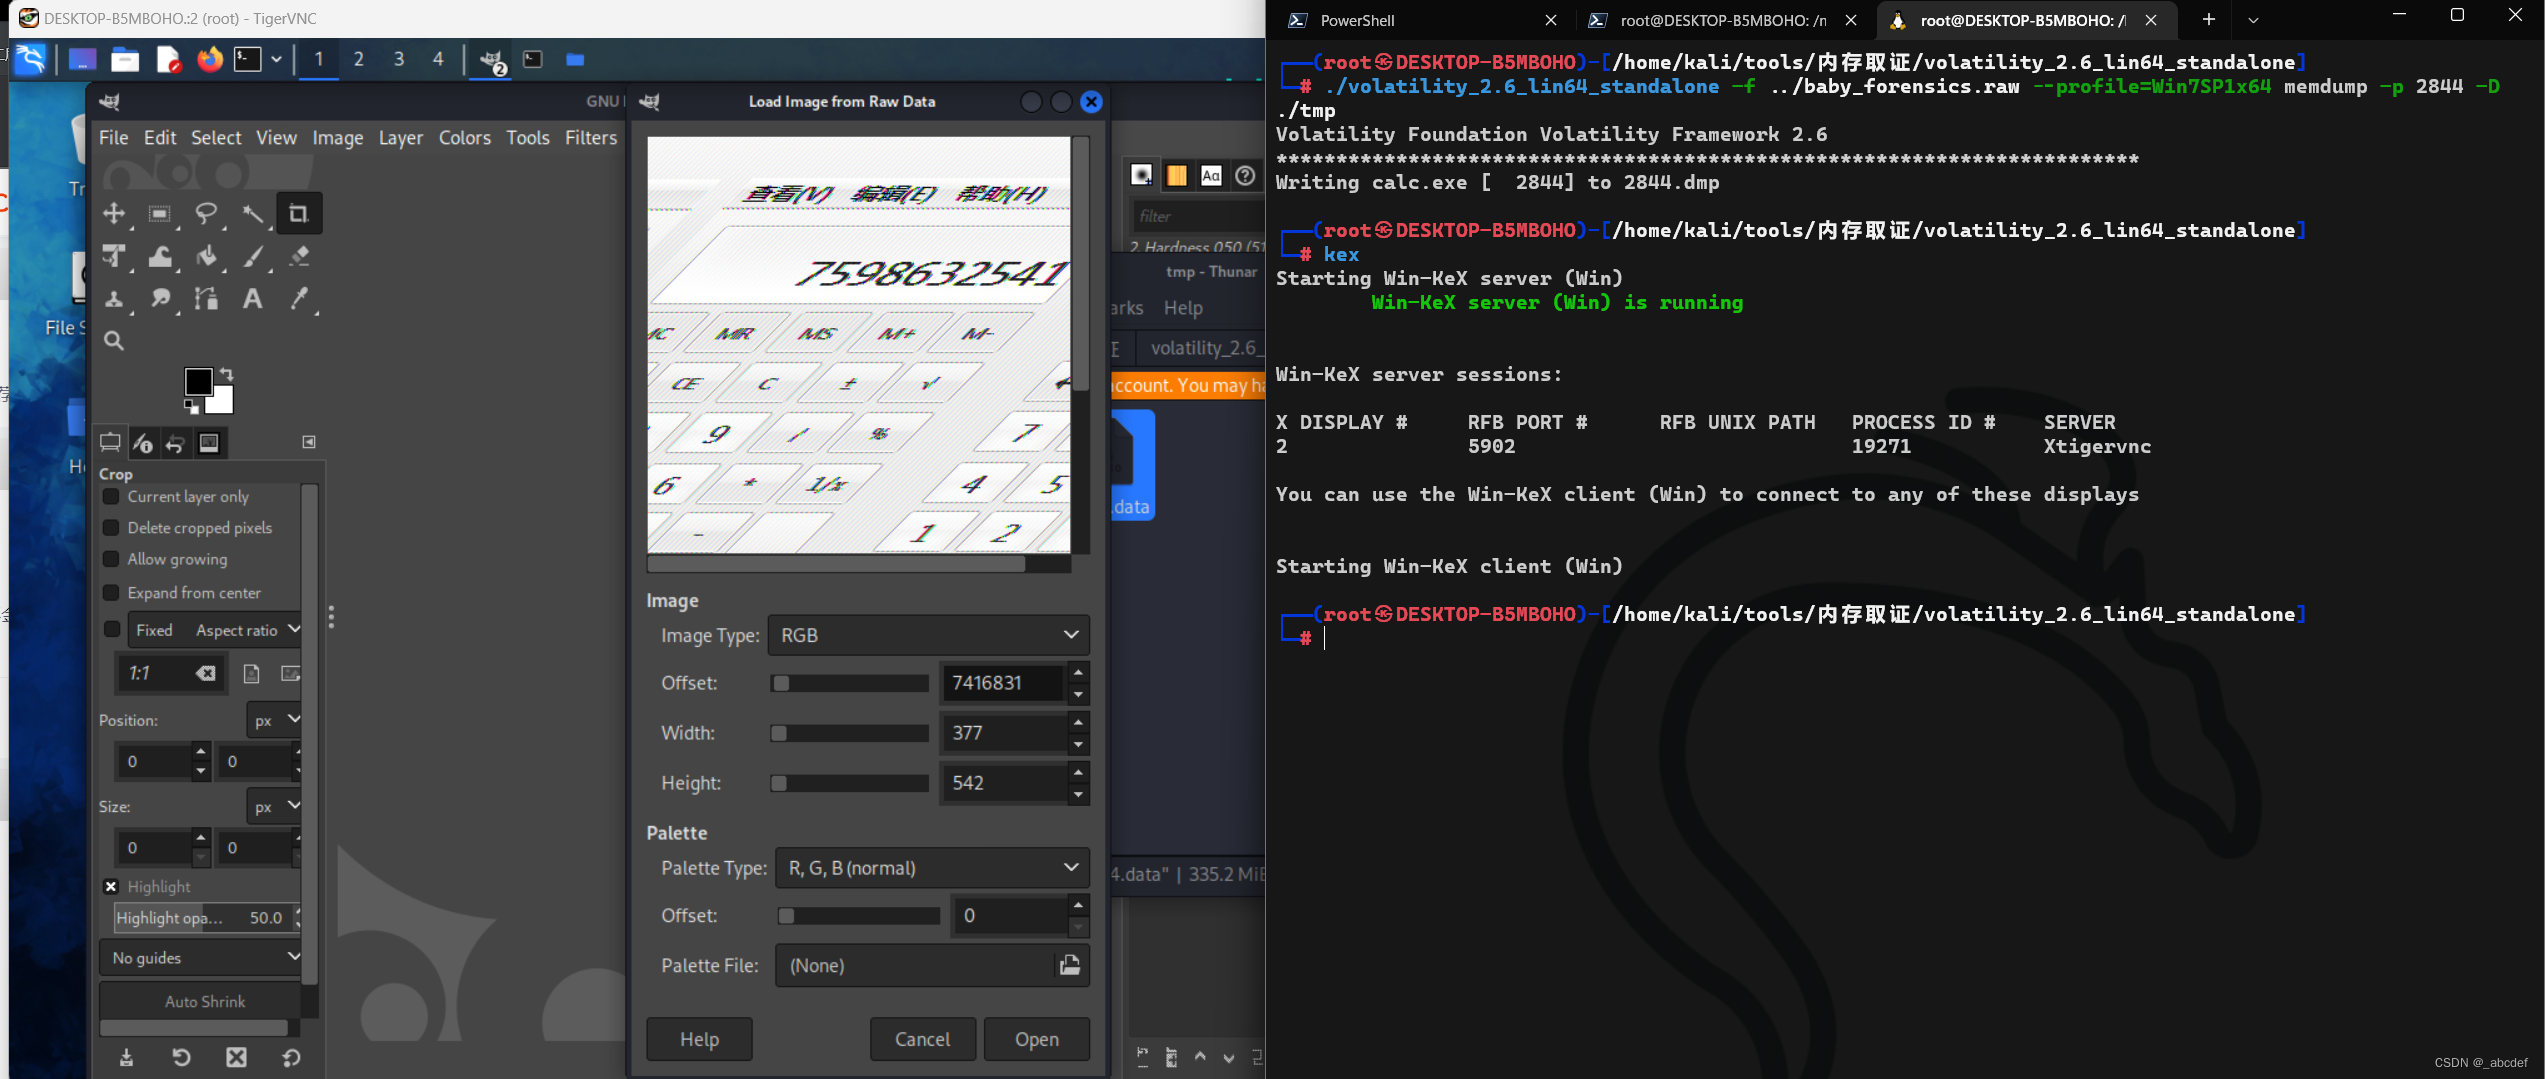Toggle the Fixed aspect ratio checkbox
Image resolution: width=2545 pixels, height=1079 pixels.
112,629
